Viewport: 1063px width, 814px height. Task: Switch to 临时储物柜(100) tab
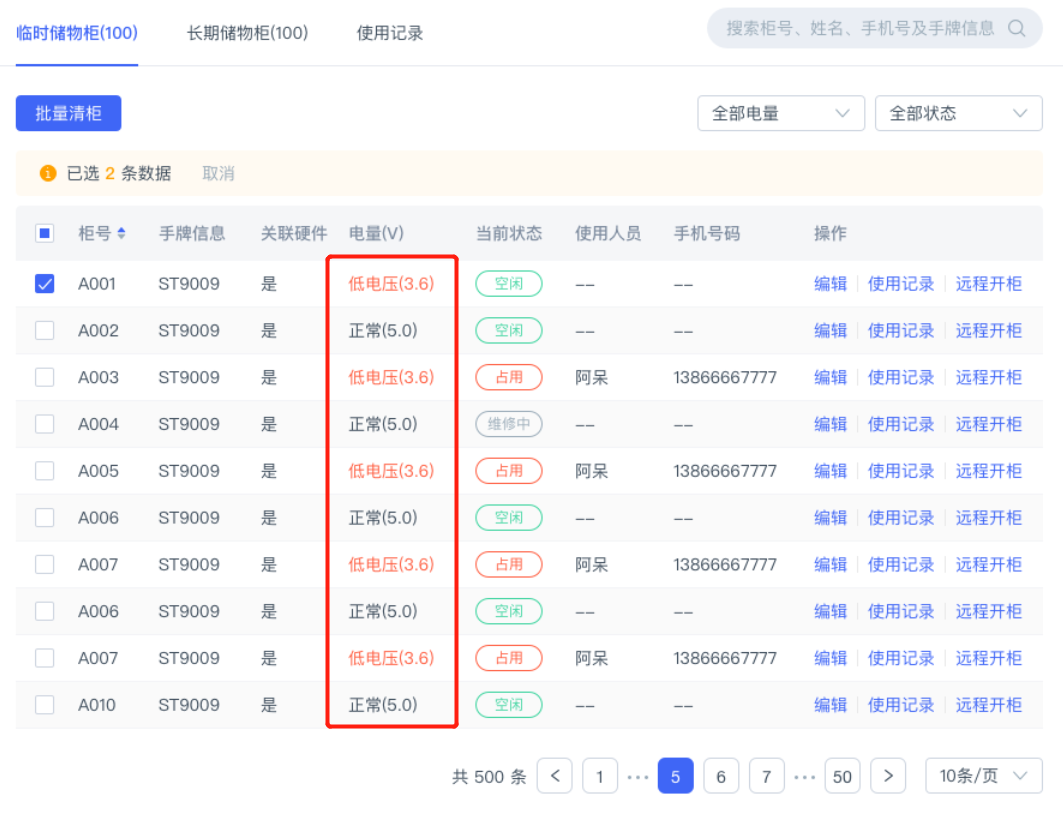pyautogui.click(x=77, y=33)
